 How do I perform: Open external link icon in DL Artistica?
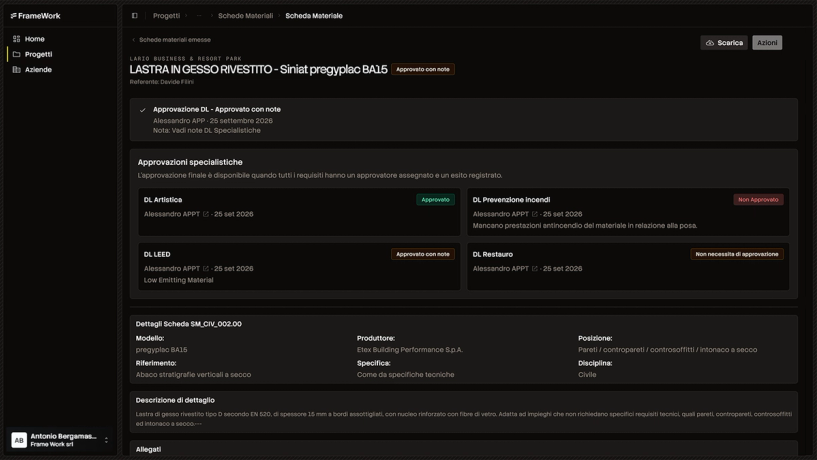(206, 214)
